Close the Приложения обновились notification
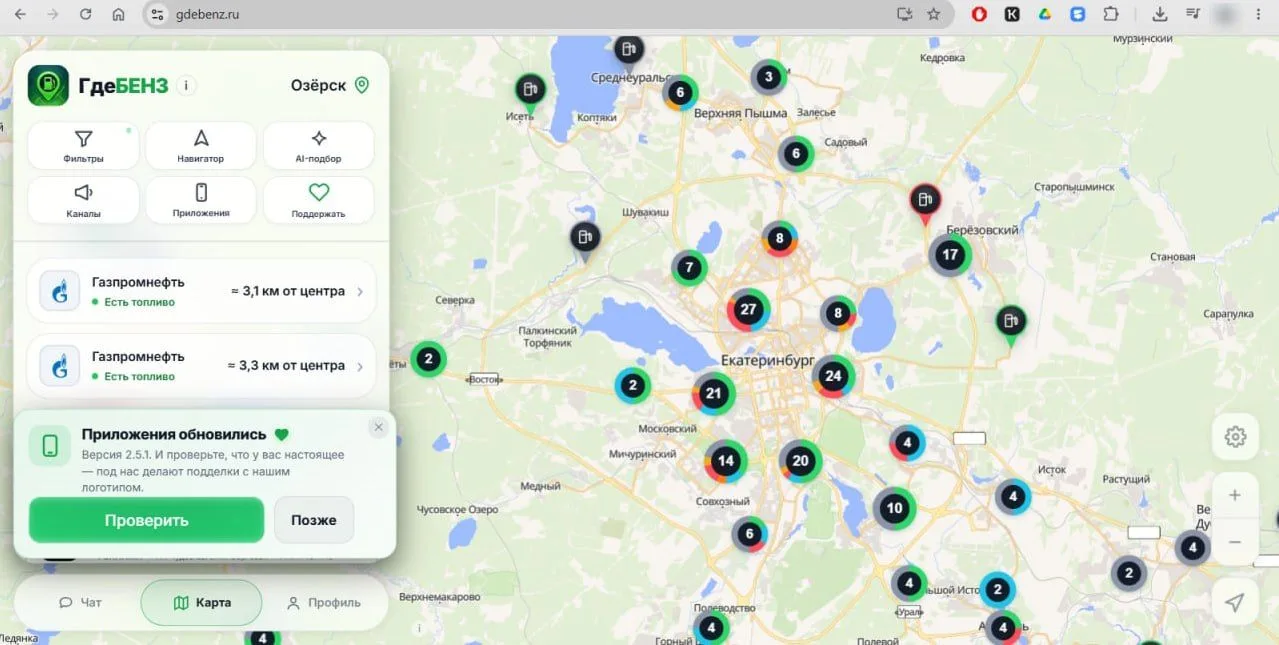Screen dimensions: 1279x645 point(378,427)
